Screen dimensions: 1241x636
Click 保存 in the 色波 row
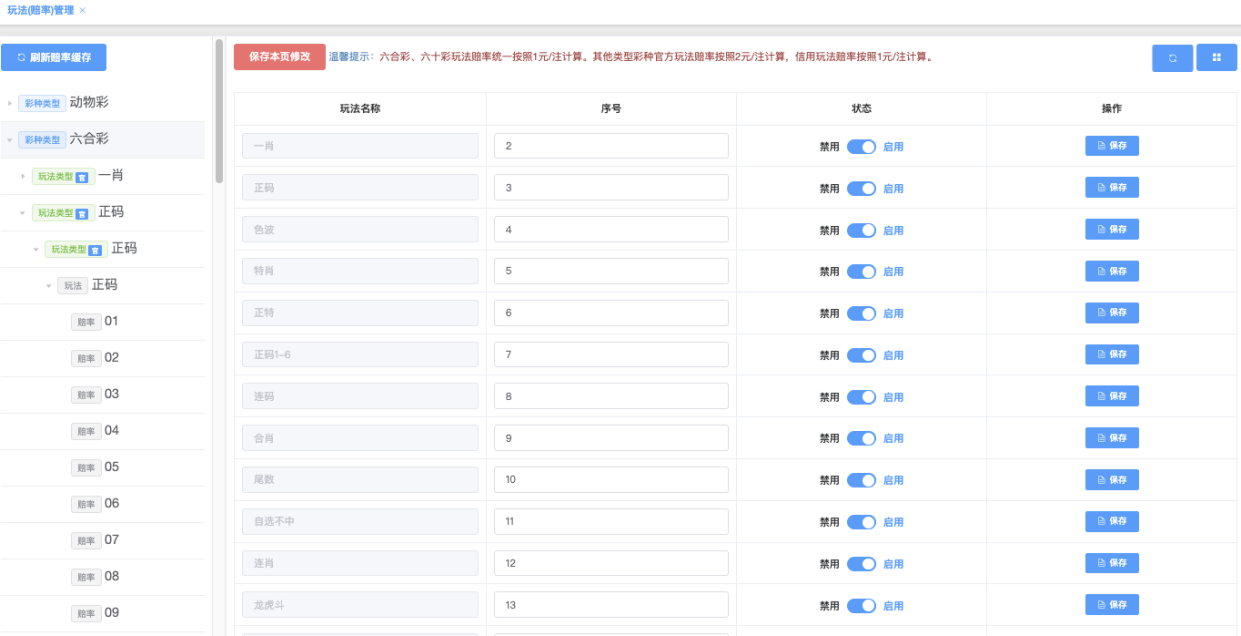pyautogui.click(x=1112, y=230)
